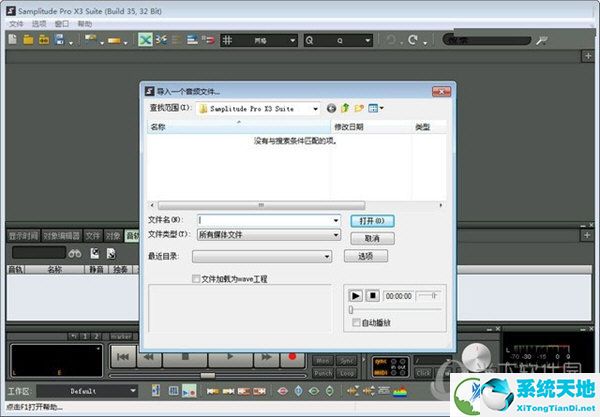Screen dimensions: 600x417
Task: Click the red magnet snap icon
Action: [209, 39]
